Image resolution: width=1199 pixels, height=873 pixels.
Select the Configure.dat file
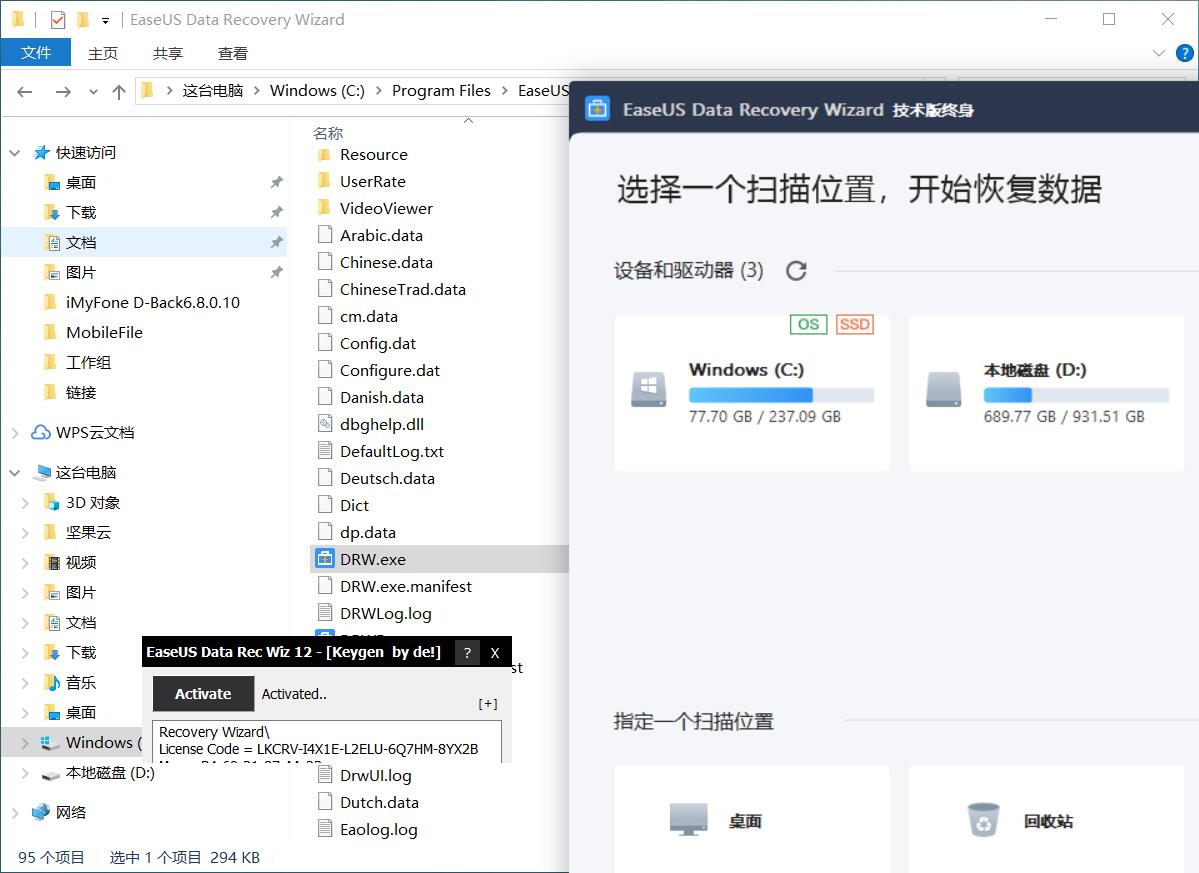tap(390, 371)
